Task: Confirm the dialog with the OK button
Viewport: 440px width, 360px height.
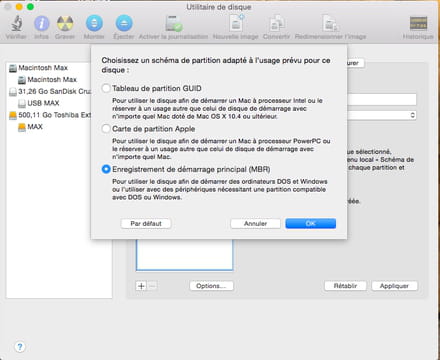Action: pos(311,223)
